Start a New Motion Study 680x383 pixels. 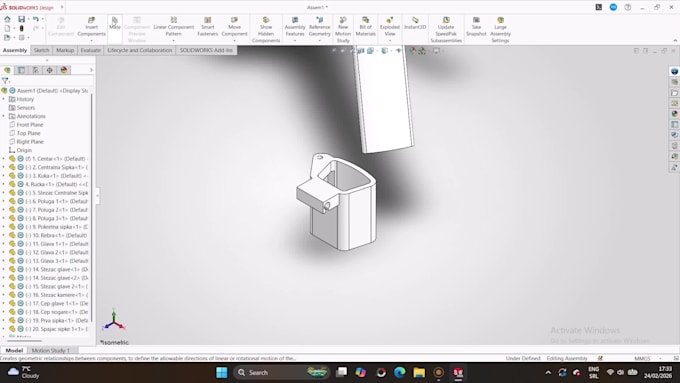tap(343, 30)
